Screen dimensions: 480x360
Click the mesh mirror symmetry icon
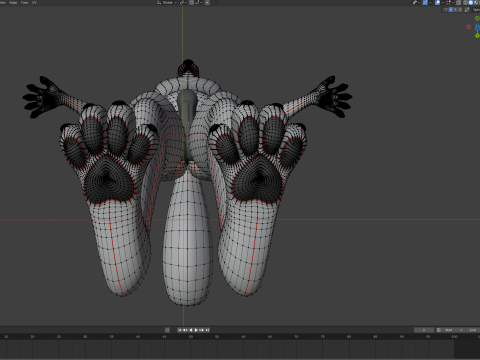445,10
